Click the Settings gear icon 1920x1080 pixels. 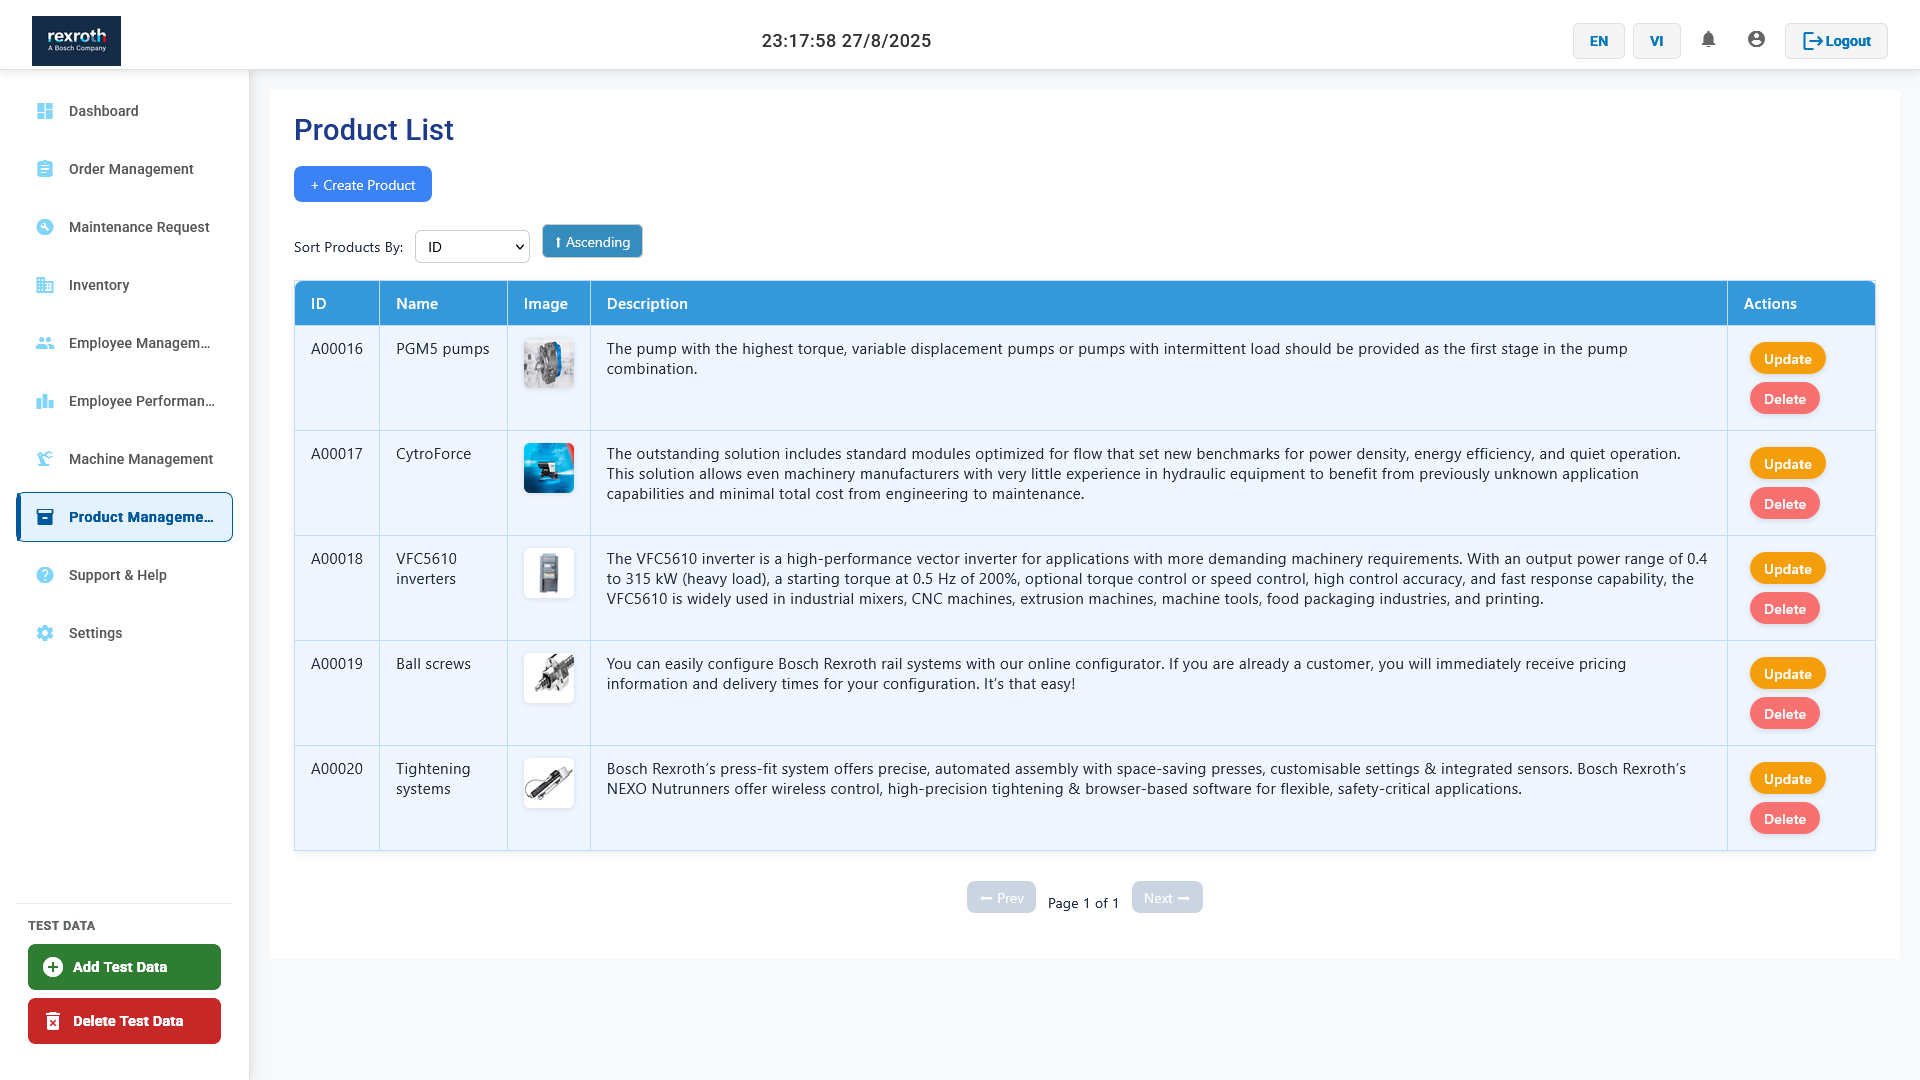tap(45, 633)
